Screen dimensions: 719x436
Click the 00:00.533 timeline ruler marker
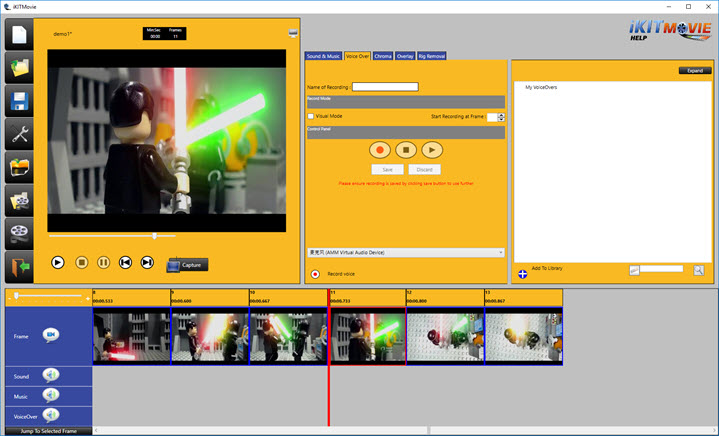point(103,301)
